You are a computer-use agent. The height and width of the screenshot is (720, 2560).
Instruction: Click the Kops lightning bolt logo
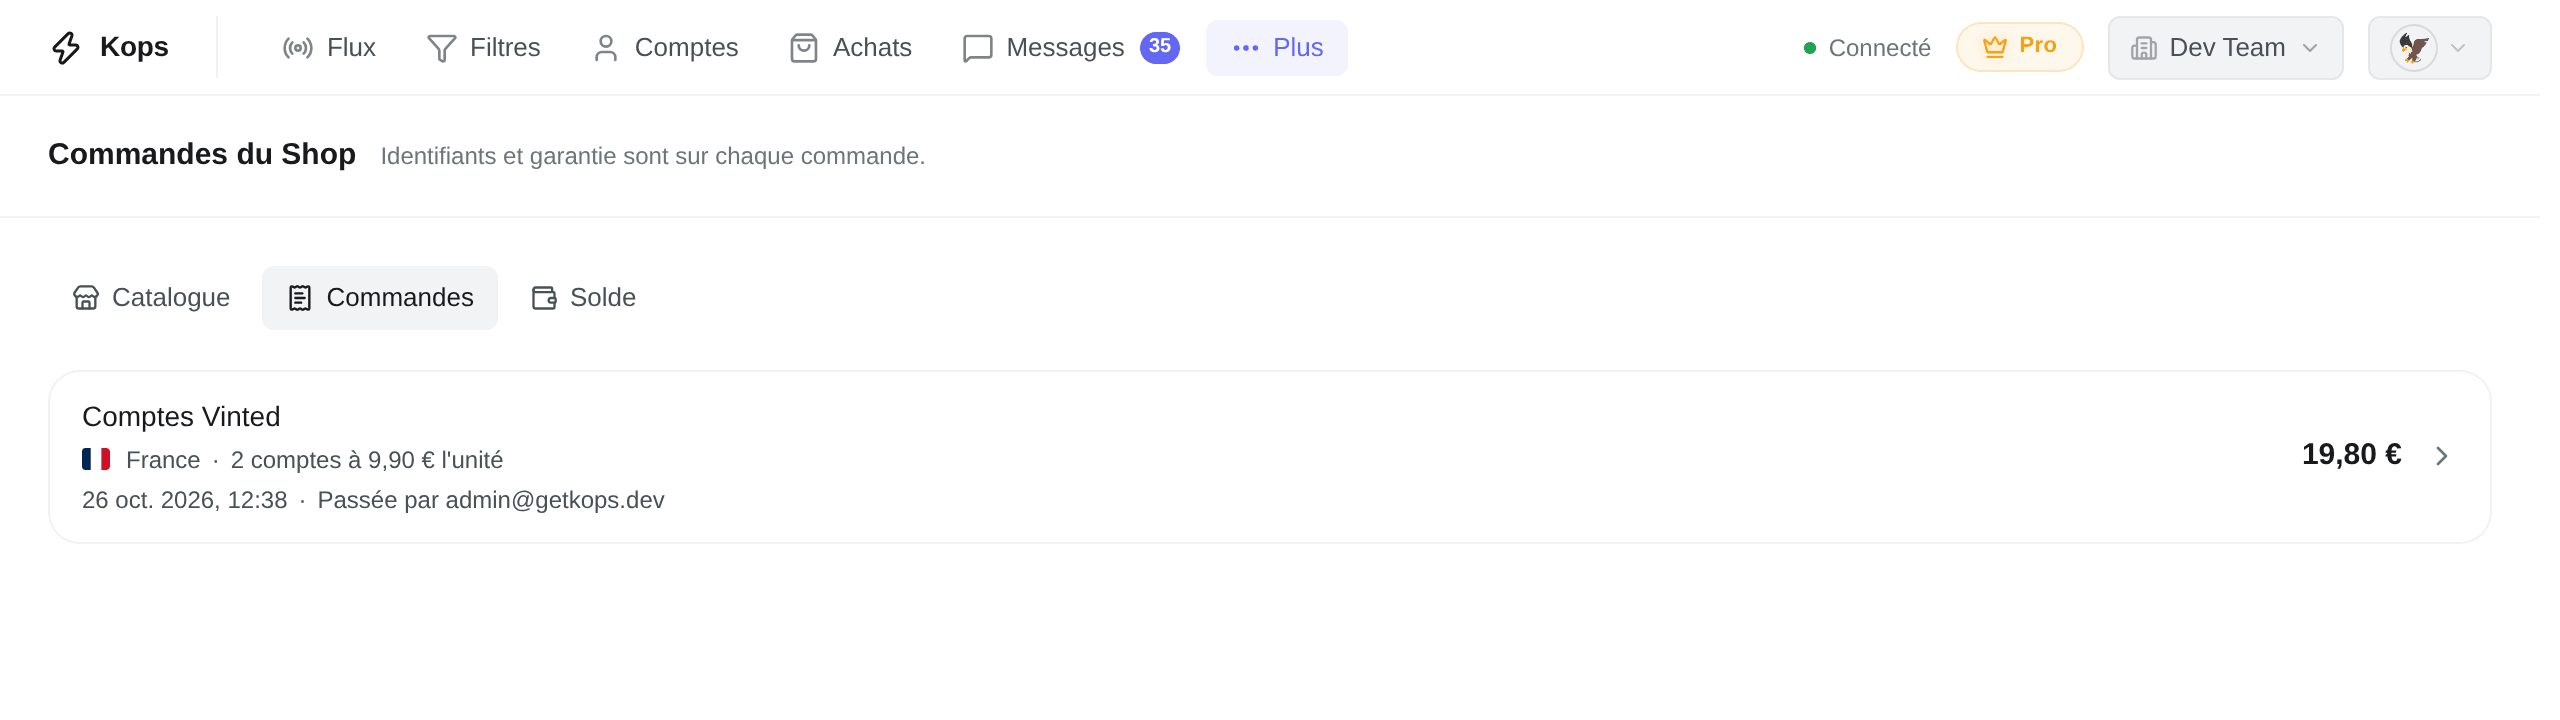point(66,47)
